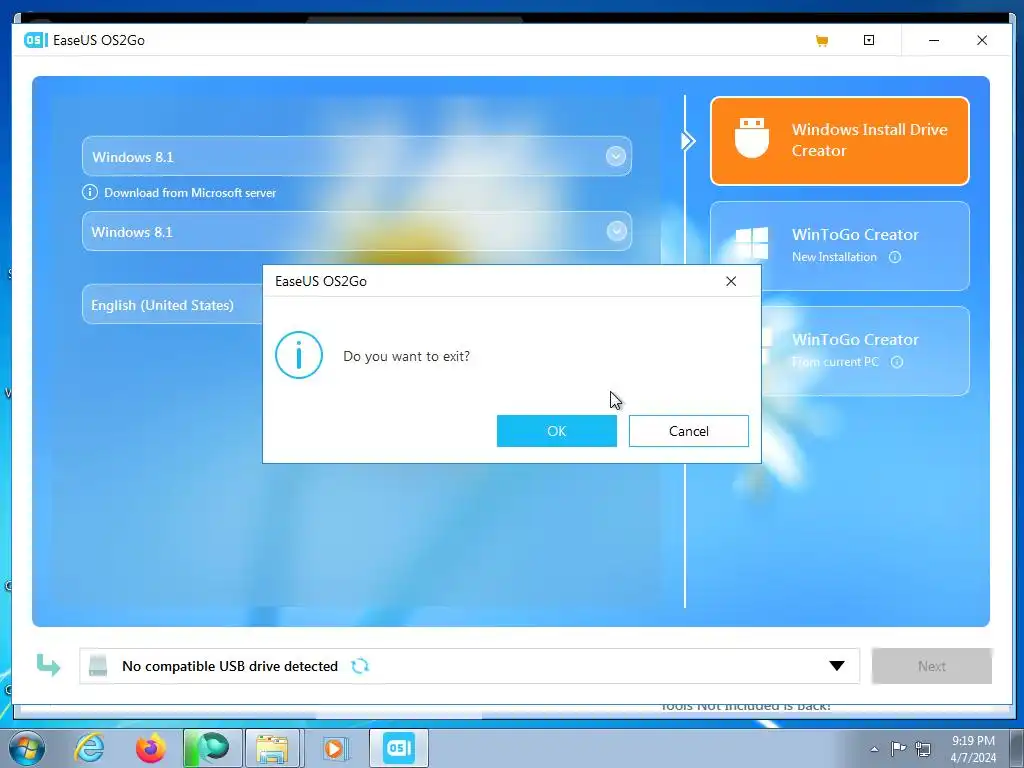This screenshot has height=768, width=1024.
Task: Select WinToGo Creator From current PC tab
Action: tap(865, 351)
